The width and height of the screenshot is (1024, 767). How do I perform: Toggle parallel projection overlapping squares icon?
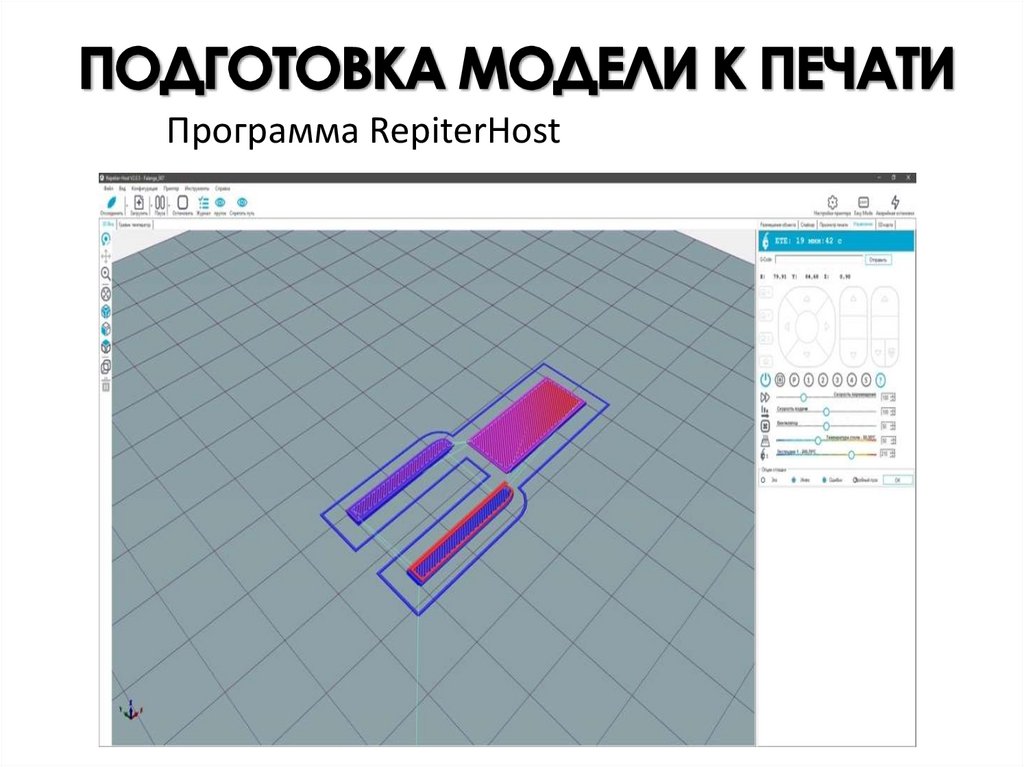(x=106, y=367)
